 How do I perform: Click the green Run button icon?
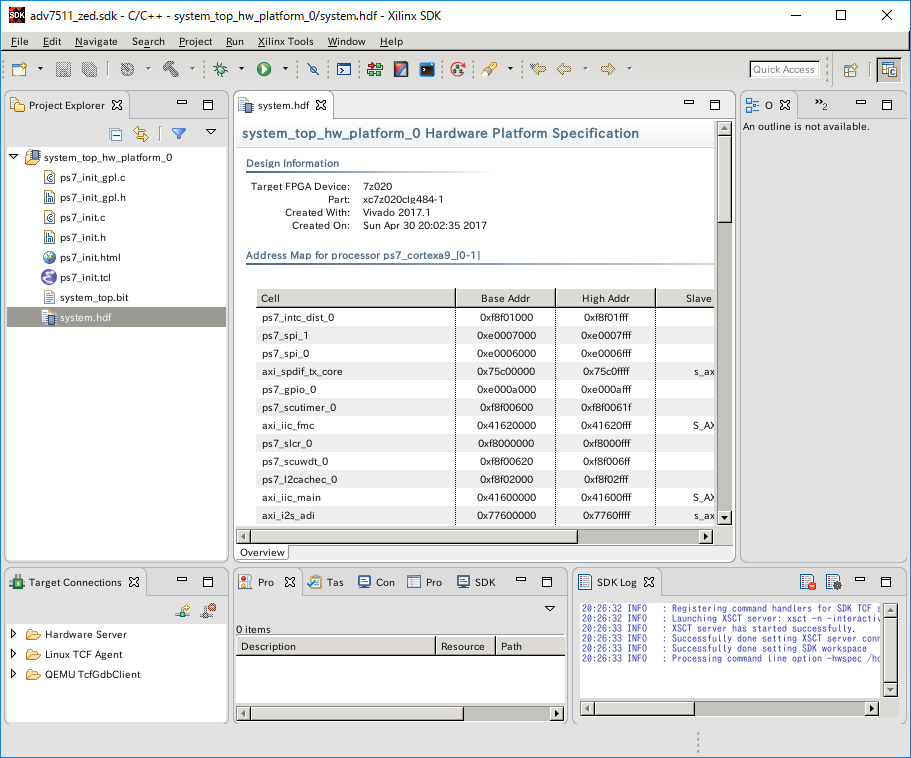click(264, 69)
